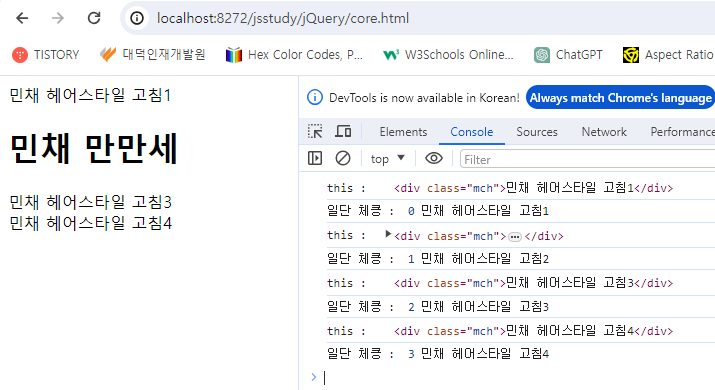This screenshot has height=390, width=715.
Task: Click page text 민채 헤어스타일 고침3
Action: (x=91, y=202)
